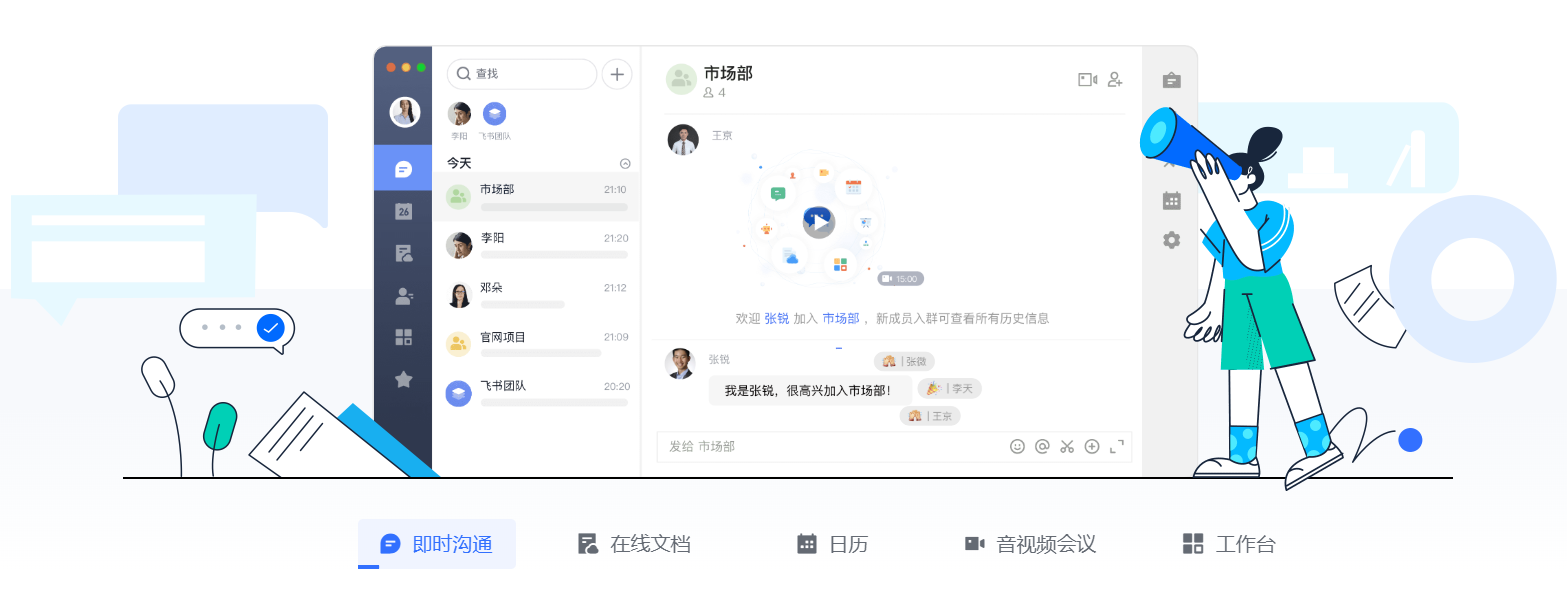Switch to the 音视频会议 tab

1030,544
